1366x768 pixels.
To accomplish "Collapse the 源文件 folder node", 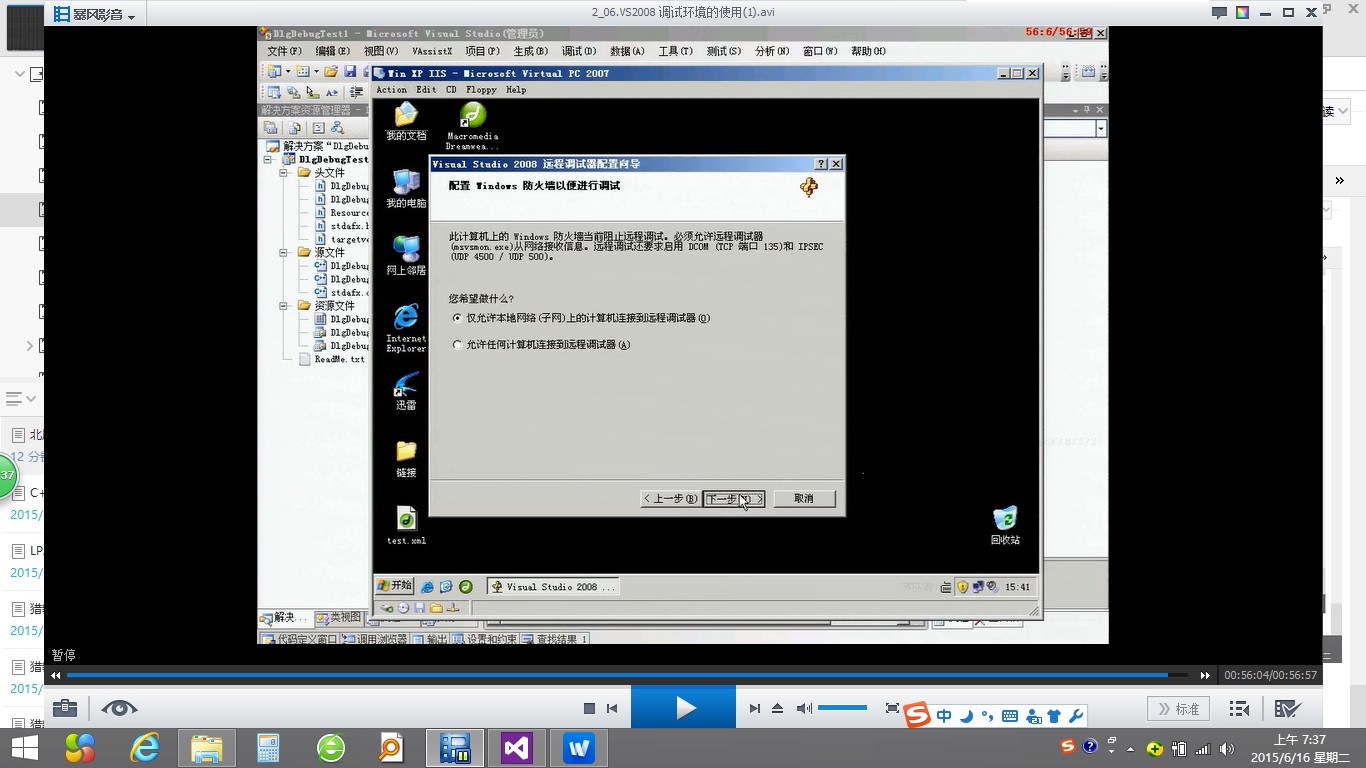I will coord(283,252).
